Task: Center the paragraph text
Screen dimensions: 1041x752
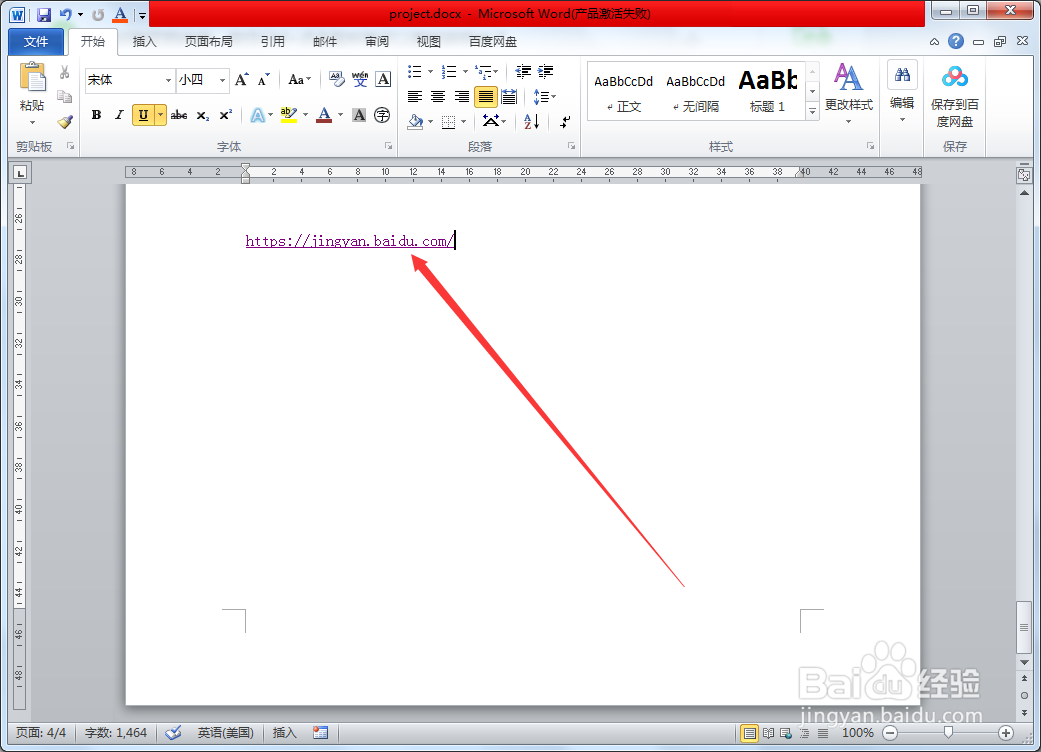Action: [438, 97]
